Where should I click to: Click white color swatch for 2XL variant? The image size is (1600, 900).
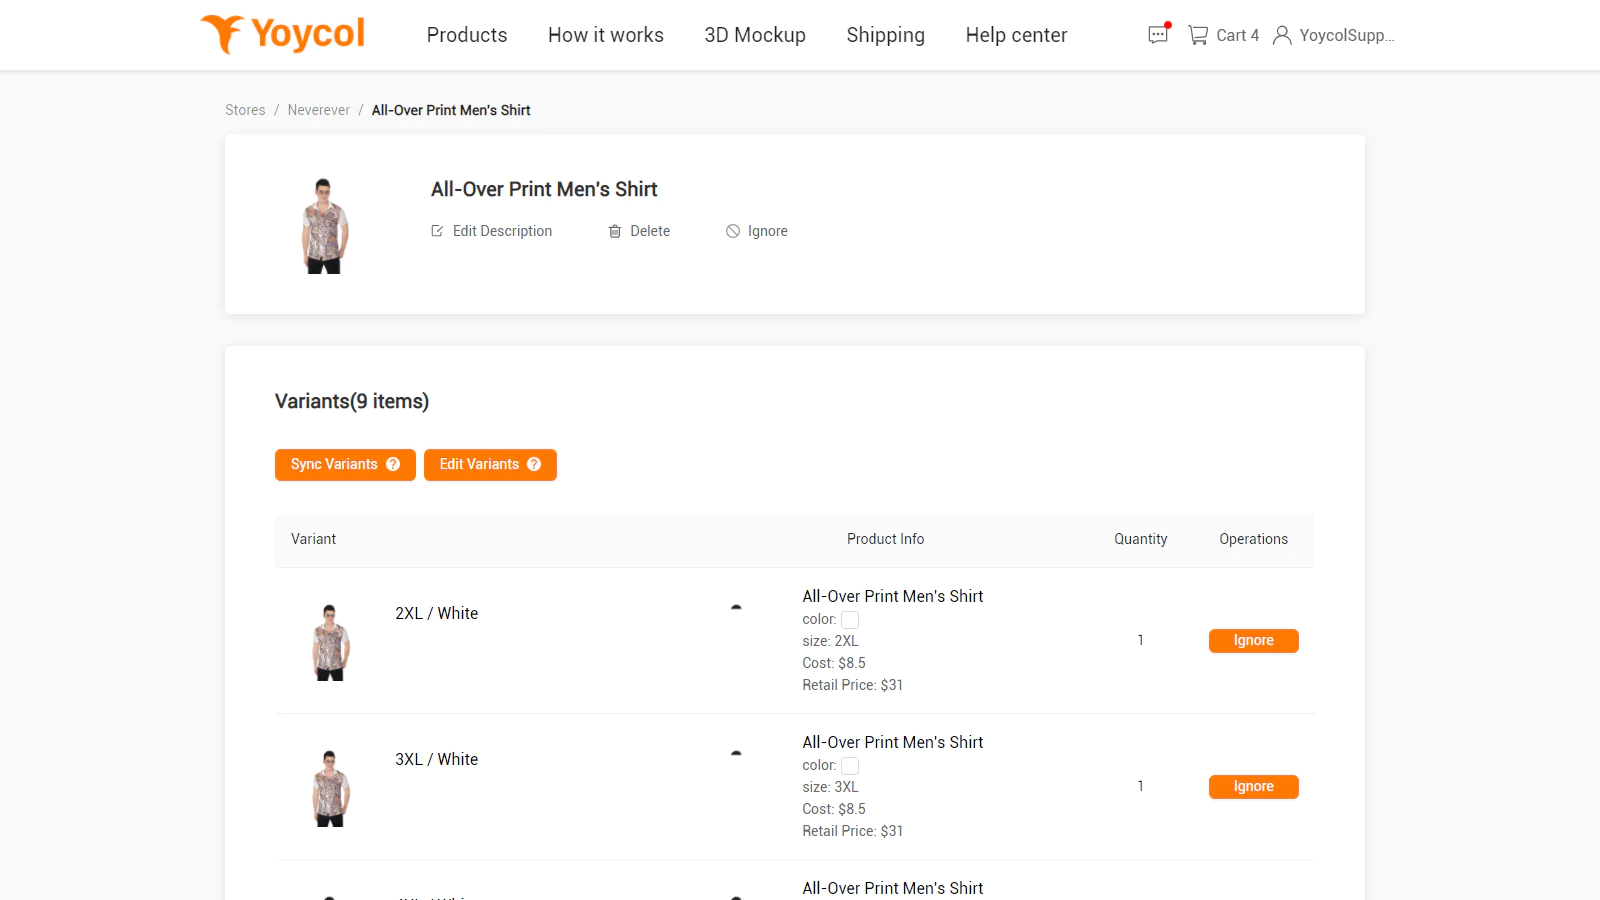pos(850,620)
